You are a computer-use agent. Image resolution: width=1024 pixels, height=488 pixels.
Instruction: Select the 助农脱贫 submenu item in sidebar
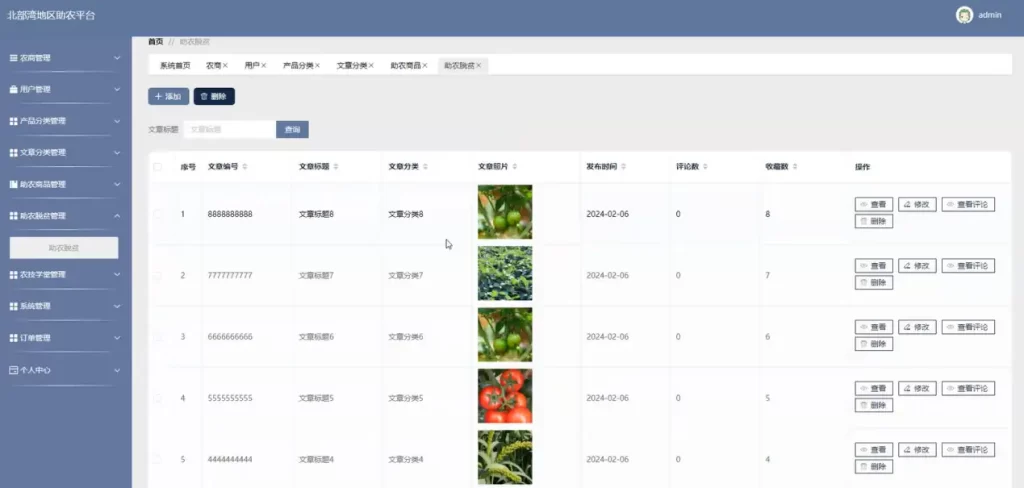click(64, 248)
